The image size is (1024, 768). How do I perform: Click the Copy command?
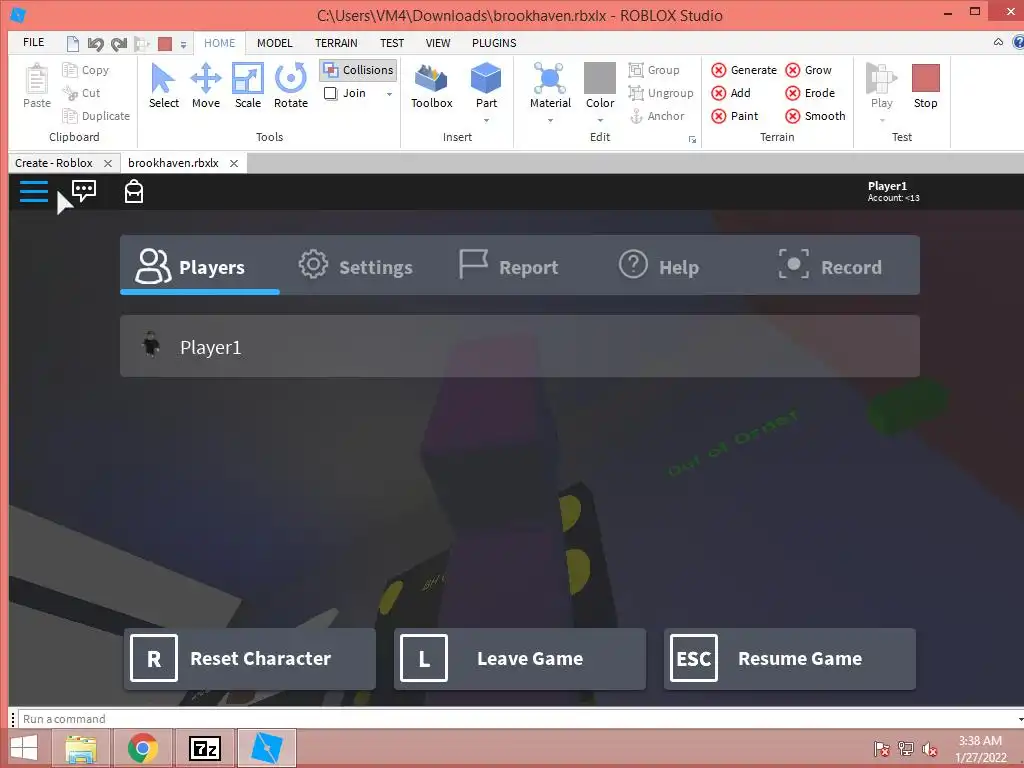point(86,70)
